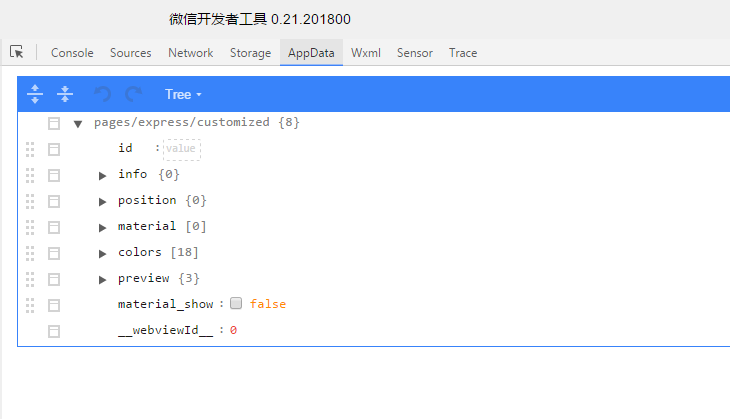The image size is (730, 419).
Task: Open action menu for info row
Action: pyautogui.click(x=54, y=176)
